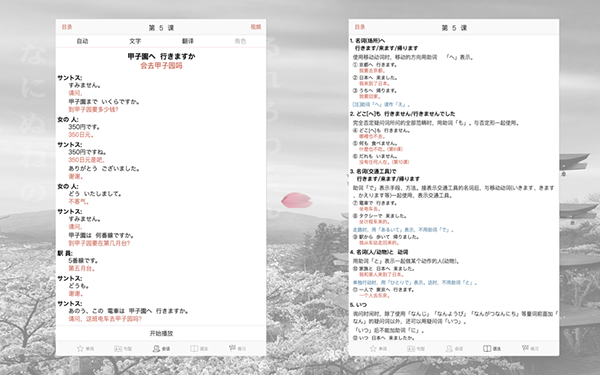Switch to 翻译 translation mode tab
600x375 pixels.
(188, 41)
